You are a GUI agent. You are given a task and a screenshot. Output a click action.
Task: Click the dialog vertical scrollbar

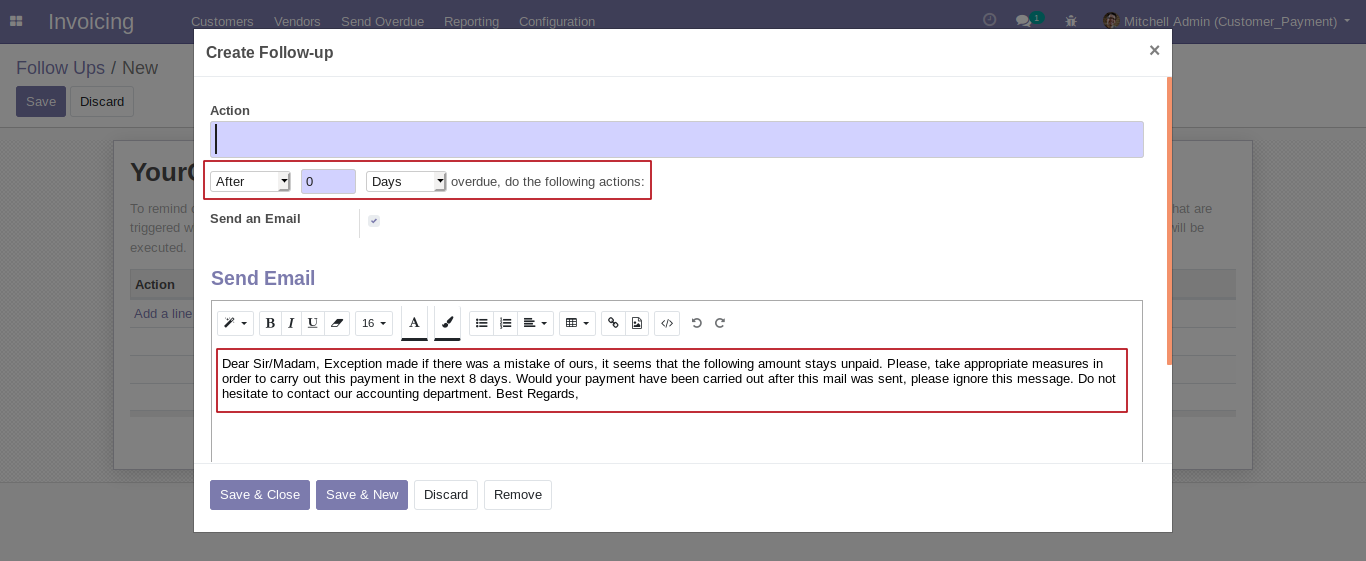tap(1169, 220)
